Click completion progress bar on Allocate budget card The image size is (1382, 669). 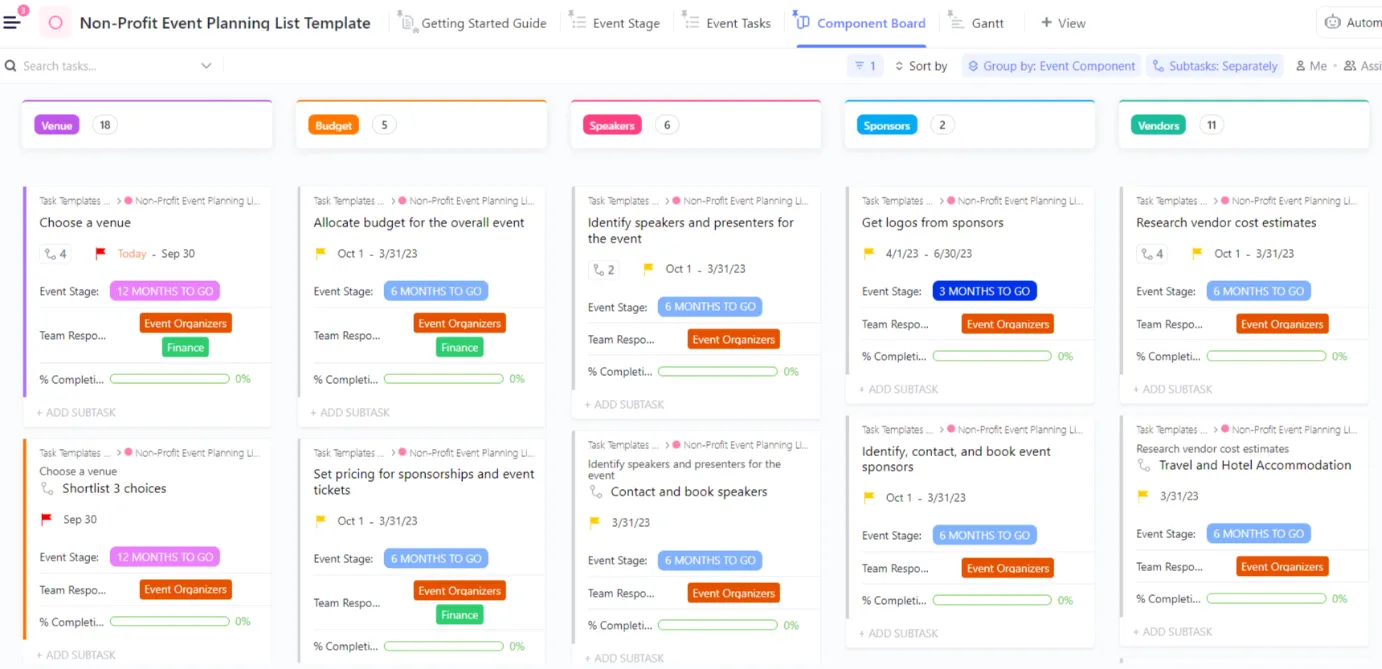[444, 379]
